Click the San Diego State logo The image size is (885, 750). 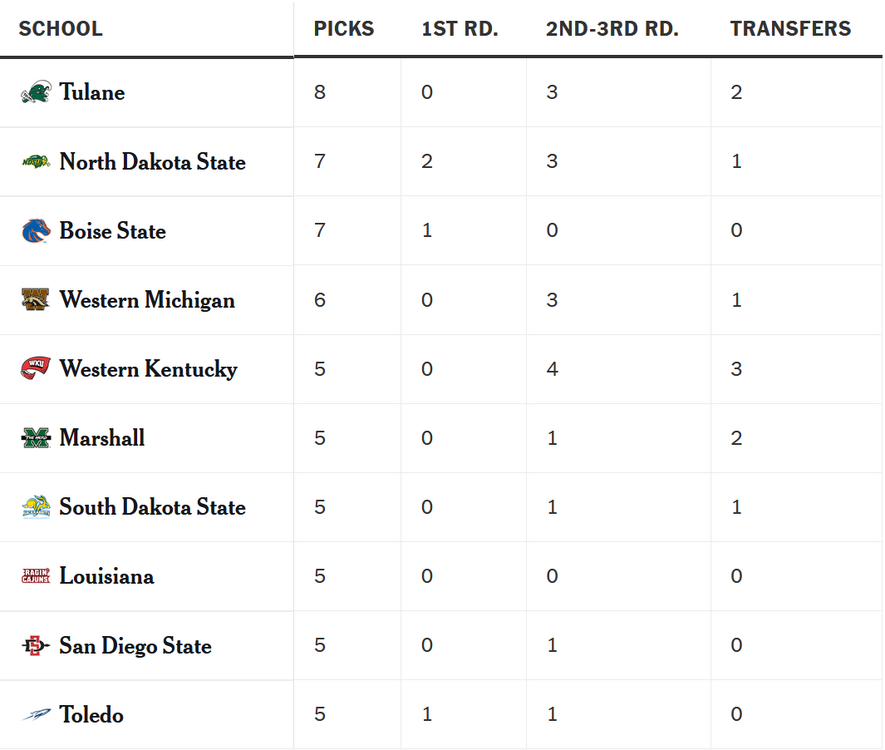tap(36, 646)
